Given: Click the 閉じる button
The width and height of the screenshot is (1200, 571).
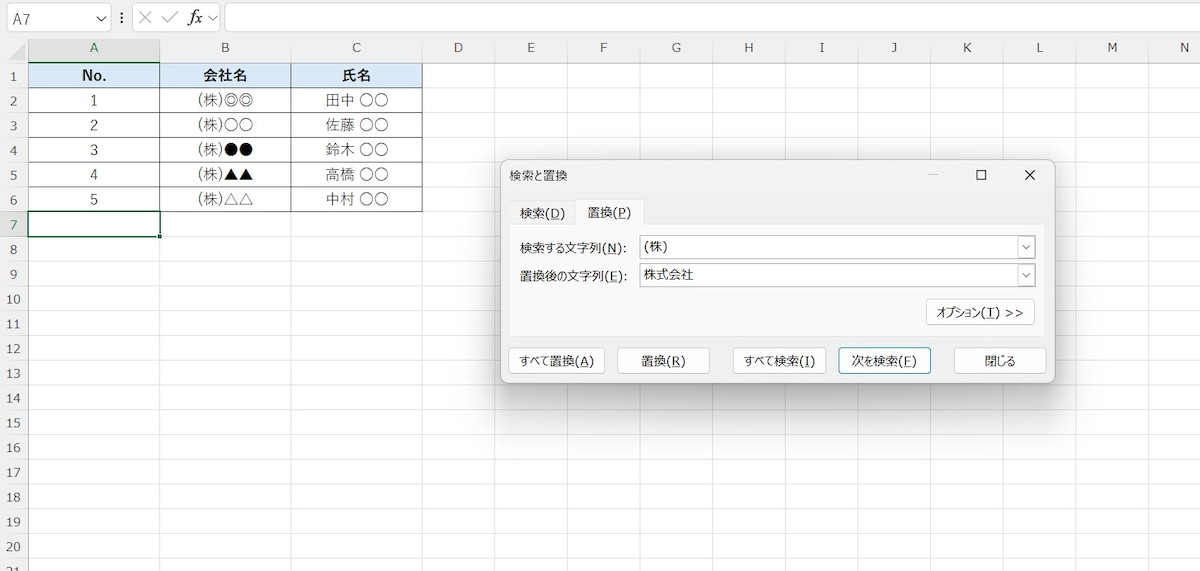Looking at the screenshot, I should 1000,361.
